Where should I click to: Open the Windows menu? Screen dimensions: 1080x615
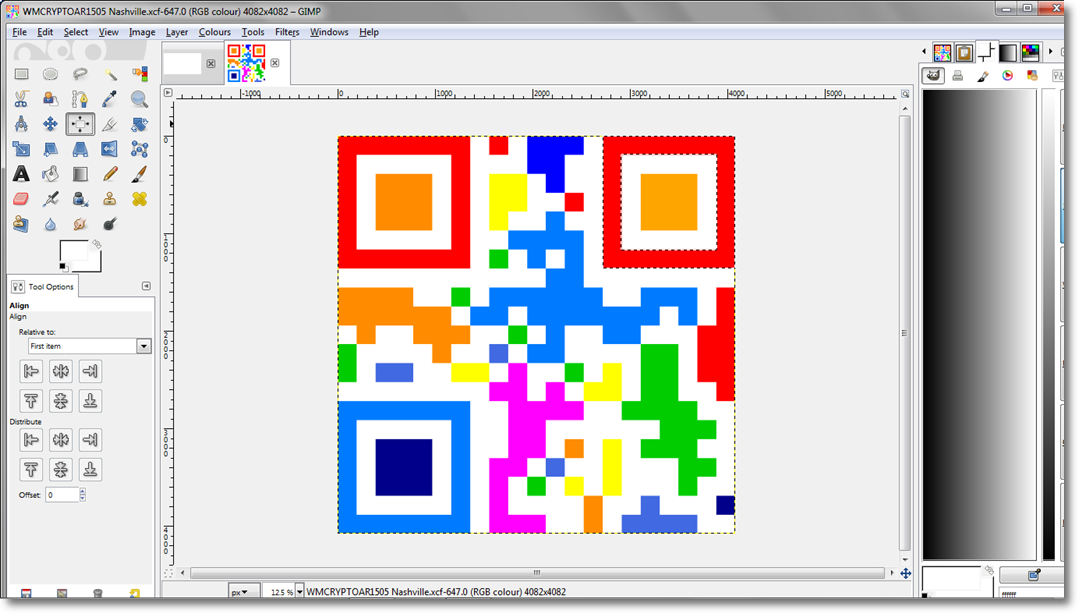(329, 32)
